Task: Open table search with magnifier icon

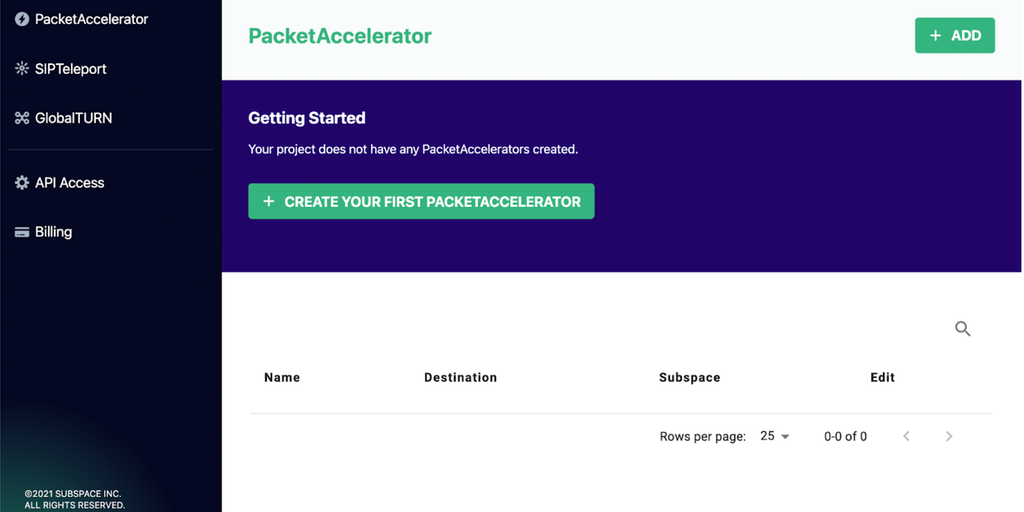Action: tap(963, 329)
